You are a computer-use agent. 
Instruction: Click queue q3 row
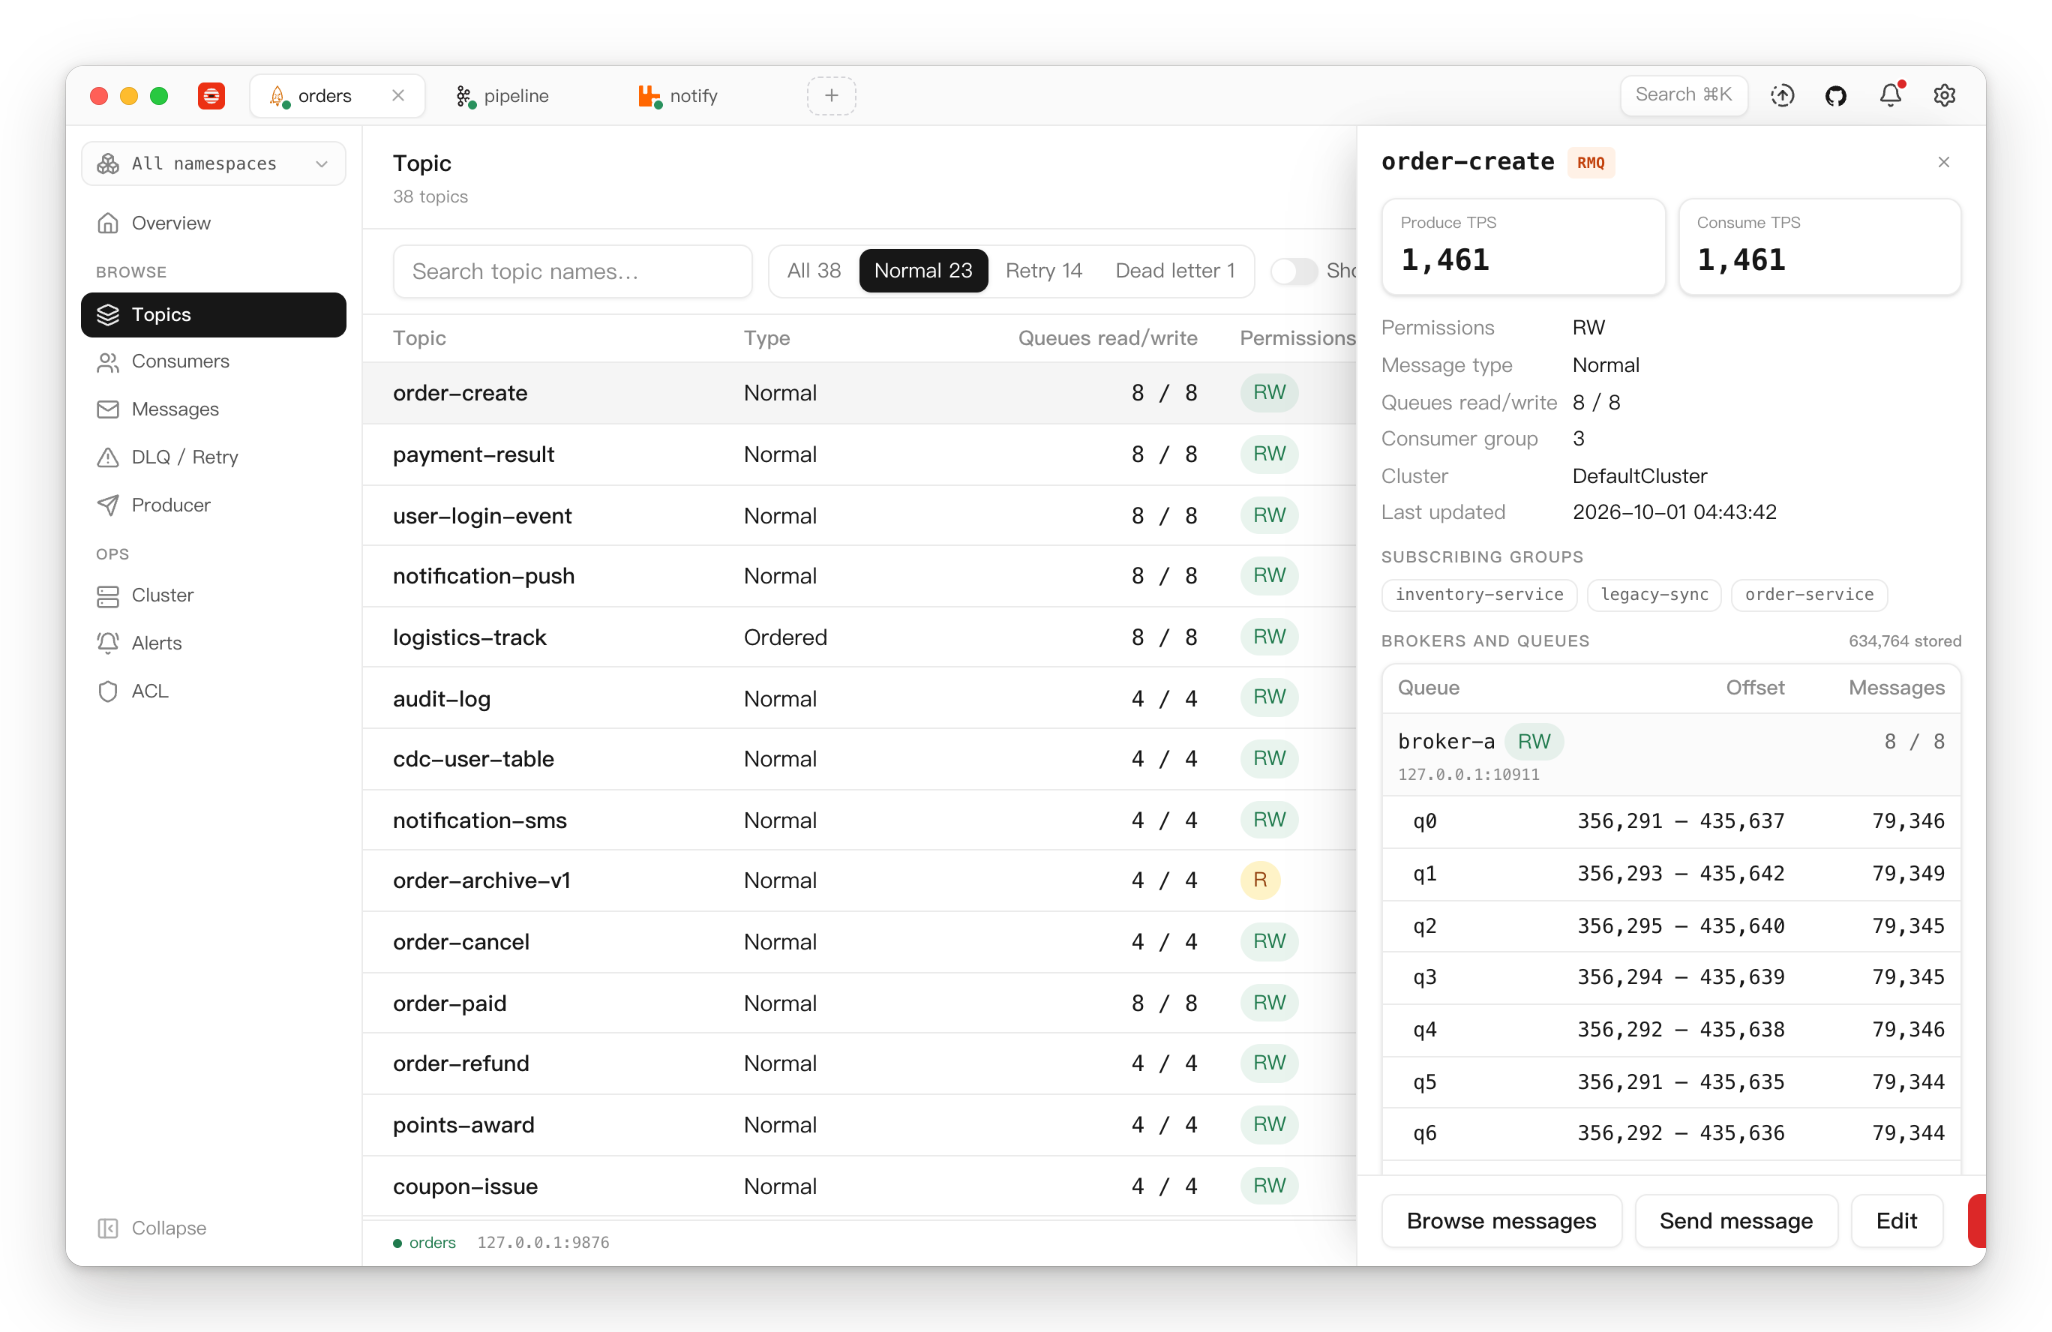point(1671,978)
